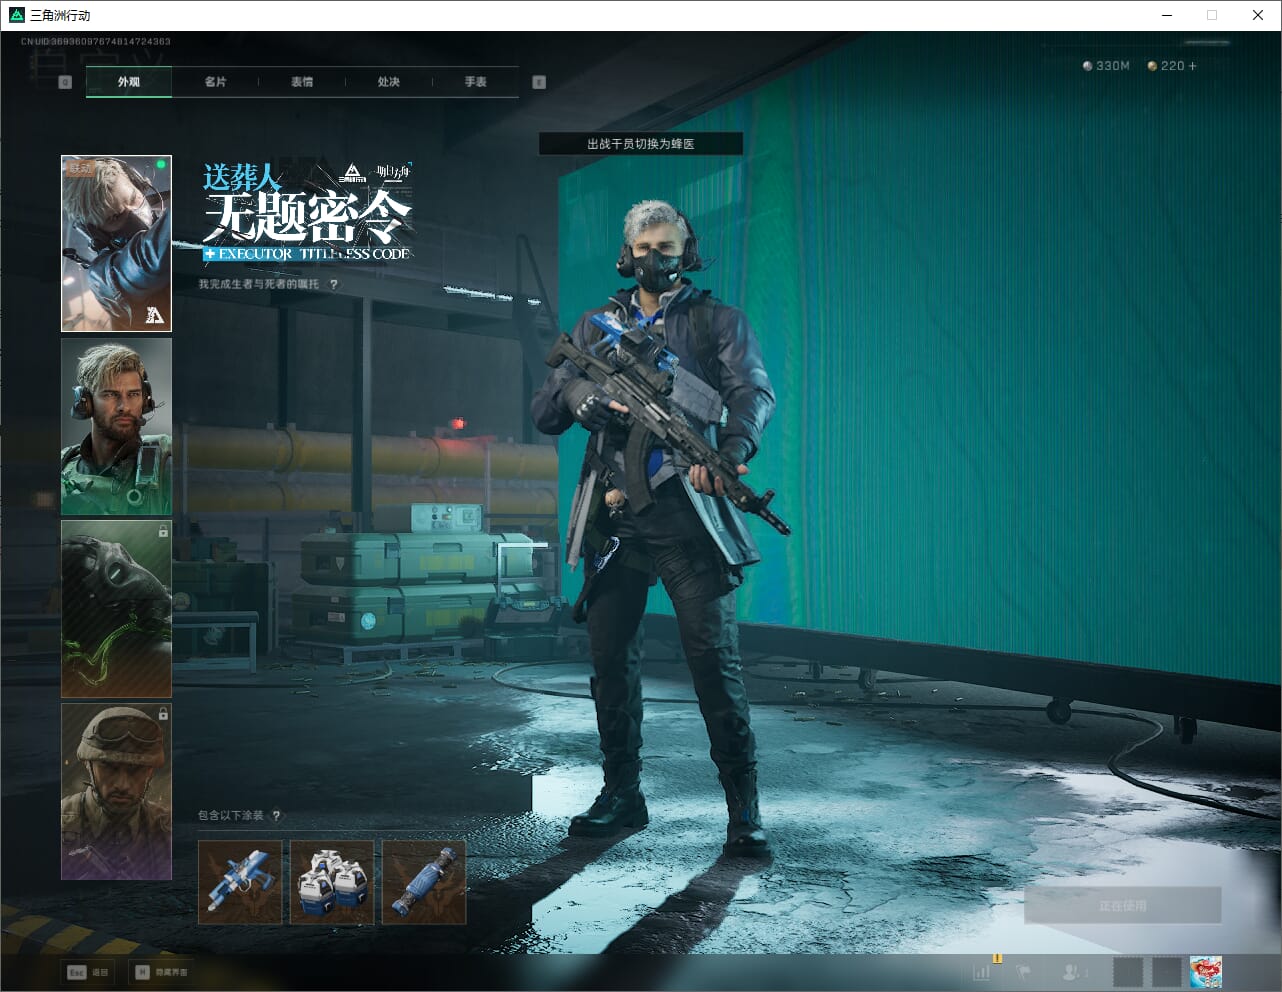Switch to the 表情 tab

coord(302,82)
